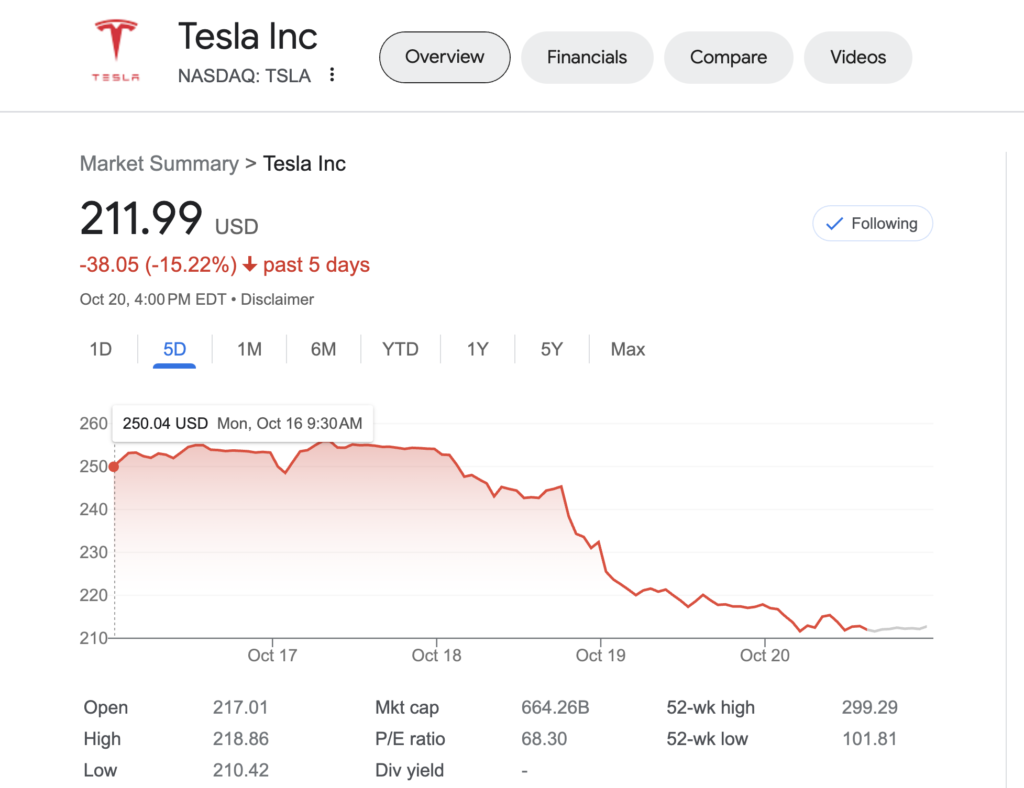Click the gray after-hours line segment

click(900, 628)
